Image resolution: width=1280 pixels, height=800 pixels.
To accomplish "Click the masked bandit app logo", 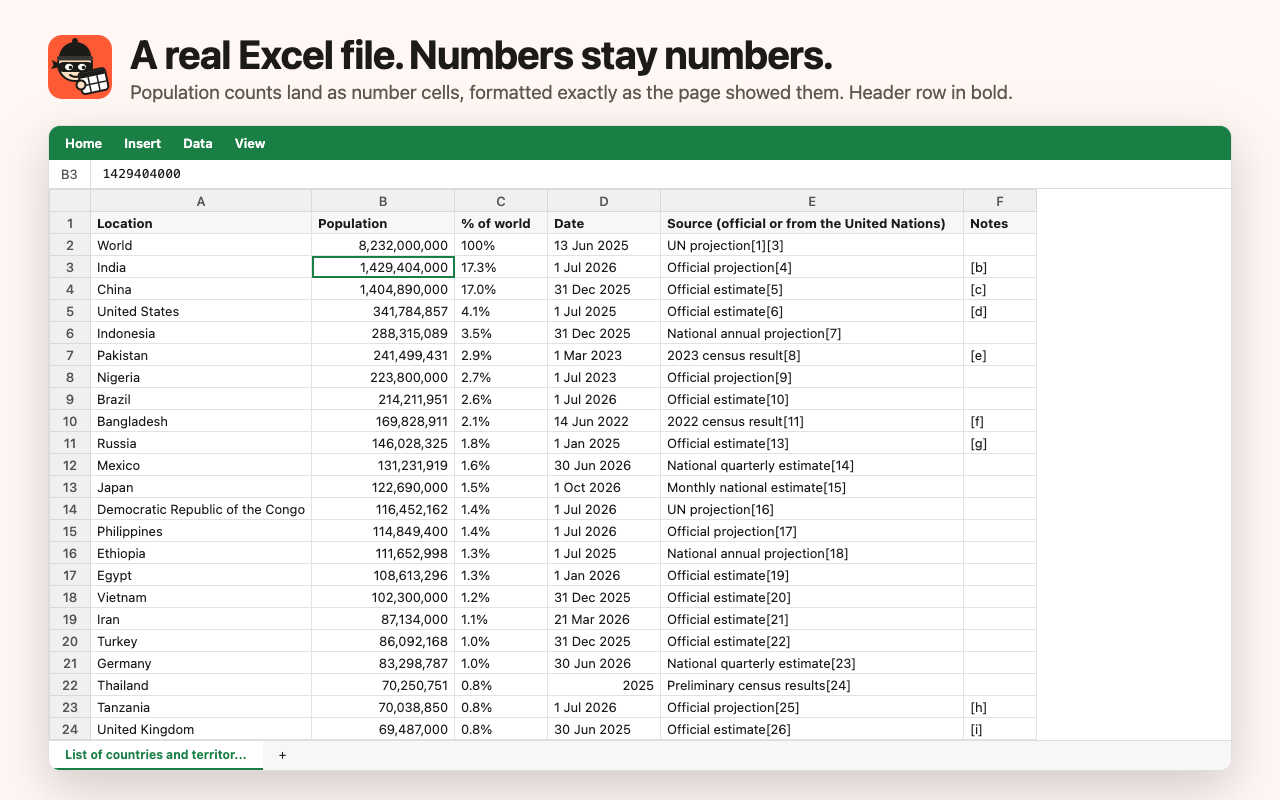I will [x=80, y=67].
